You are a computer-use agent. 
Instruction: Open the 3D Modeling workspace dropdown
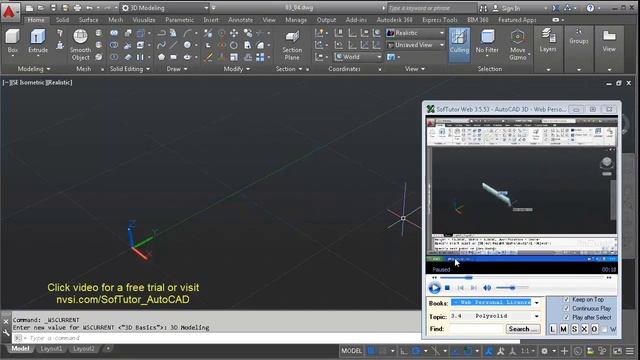pyautogui.click(x=165, y=8)
